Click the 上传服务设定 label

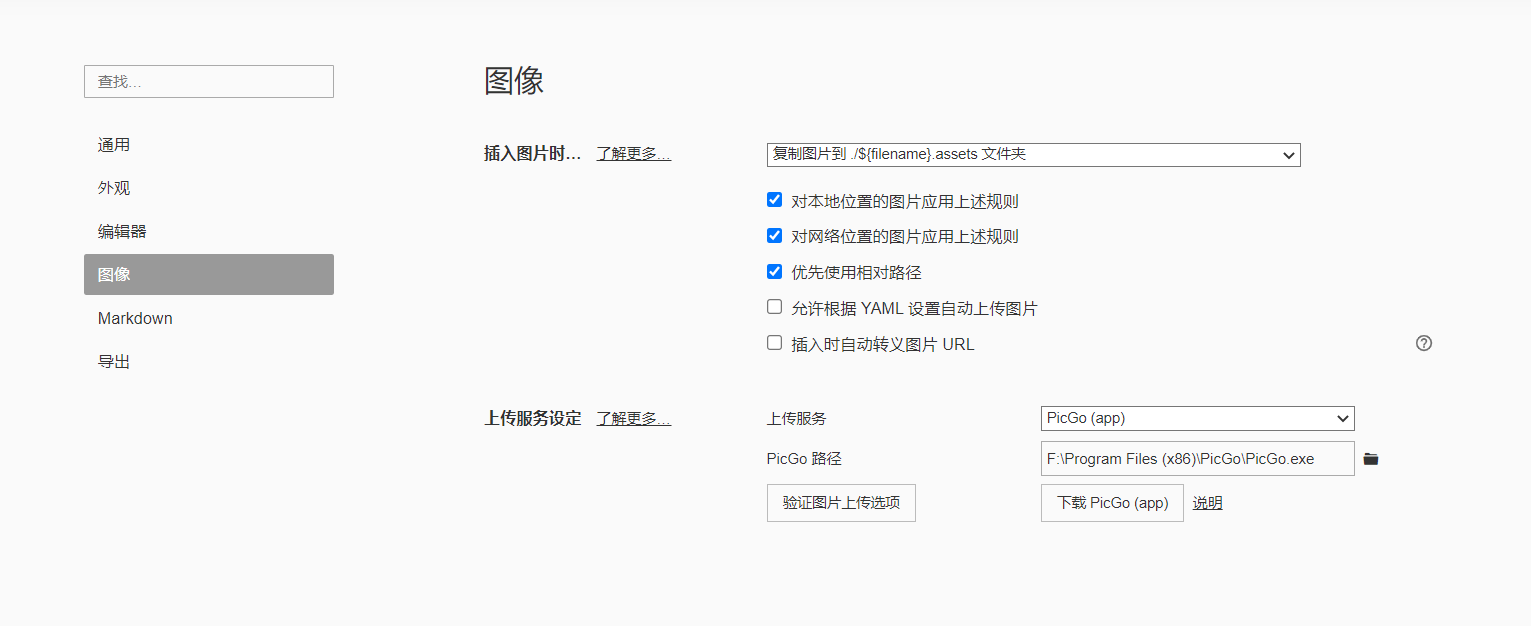pyautogui.click(x=532, y=418)
